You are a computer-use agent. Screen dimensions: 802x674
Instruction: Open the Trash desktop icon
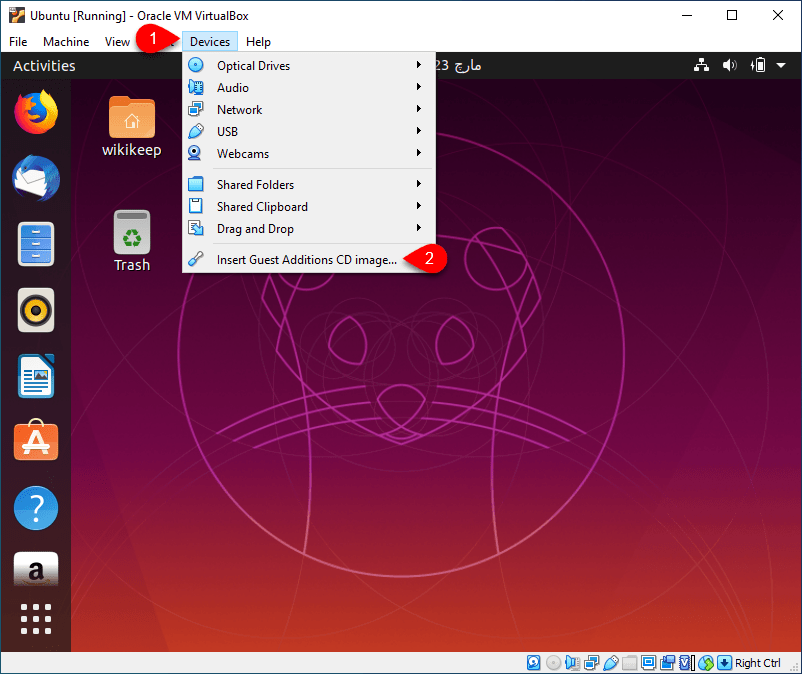(x=132, y=241)
